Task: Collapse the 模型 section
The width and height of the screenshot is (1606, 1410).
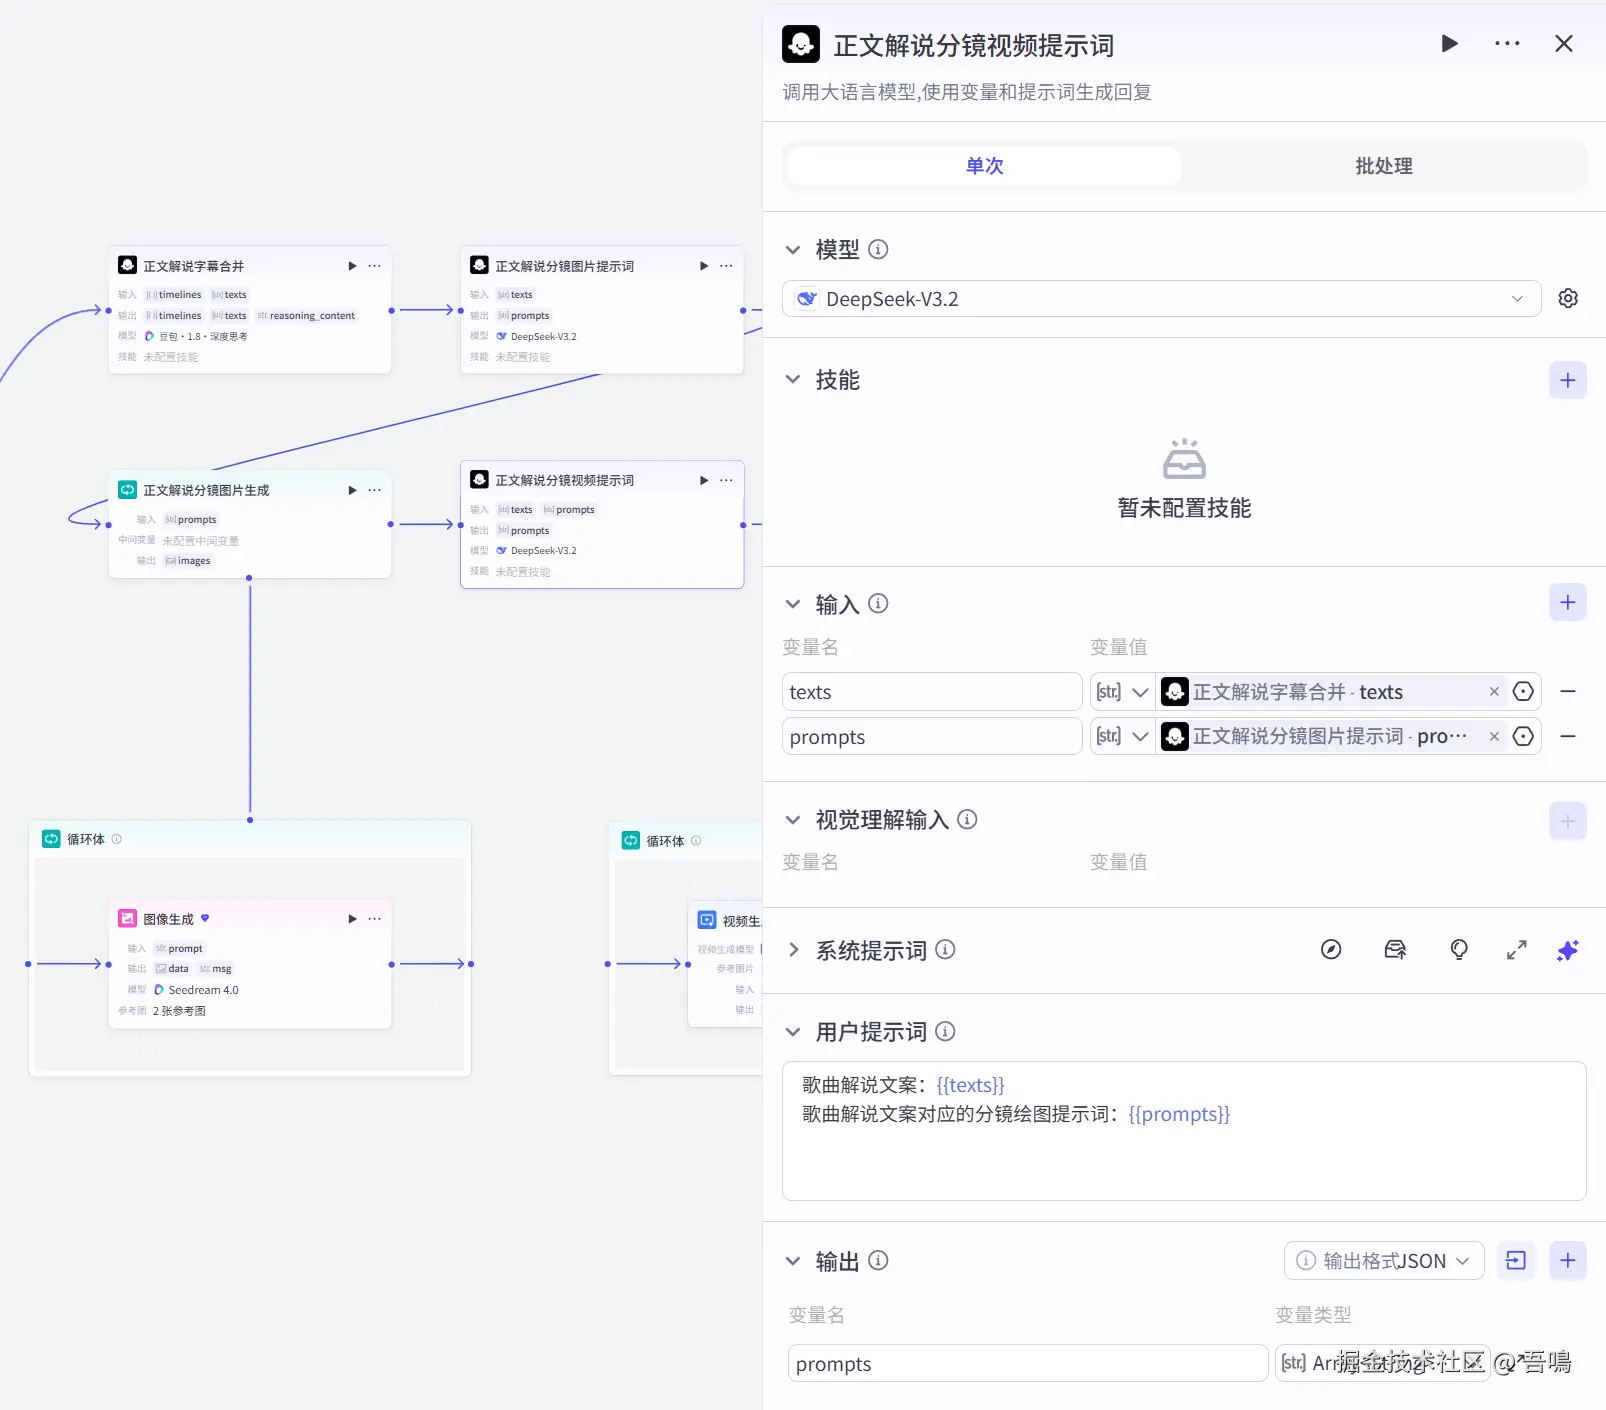Action: [793, 250]
